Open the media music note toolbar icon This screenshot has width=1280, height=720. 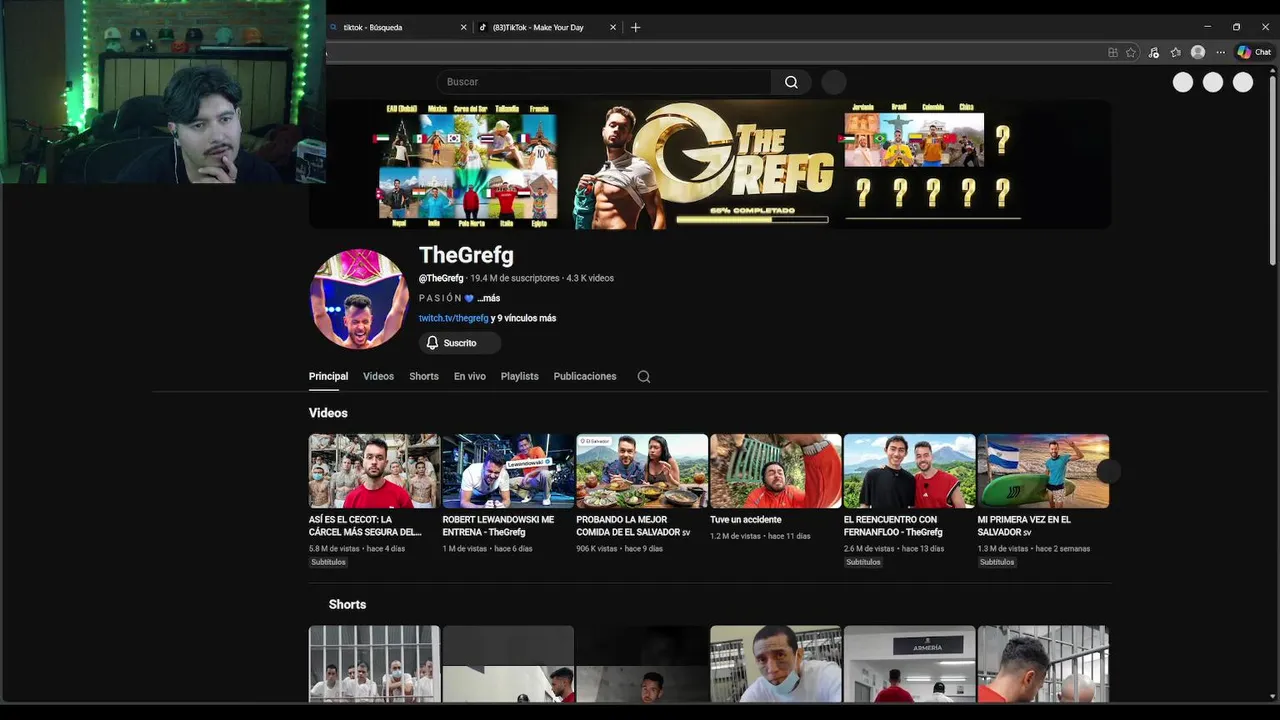click(1153, 52)
